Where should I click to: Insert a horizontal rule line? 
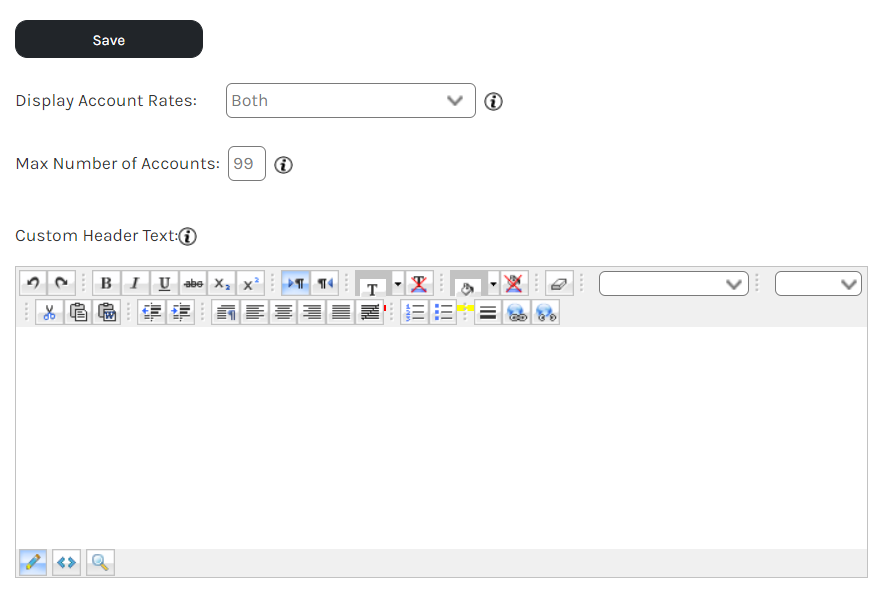(x=488, y=312)
